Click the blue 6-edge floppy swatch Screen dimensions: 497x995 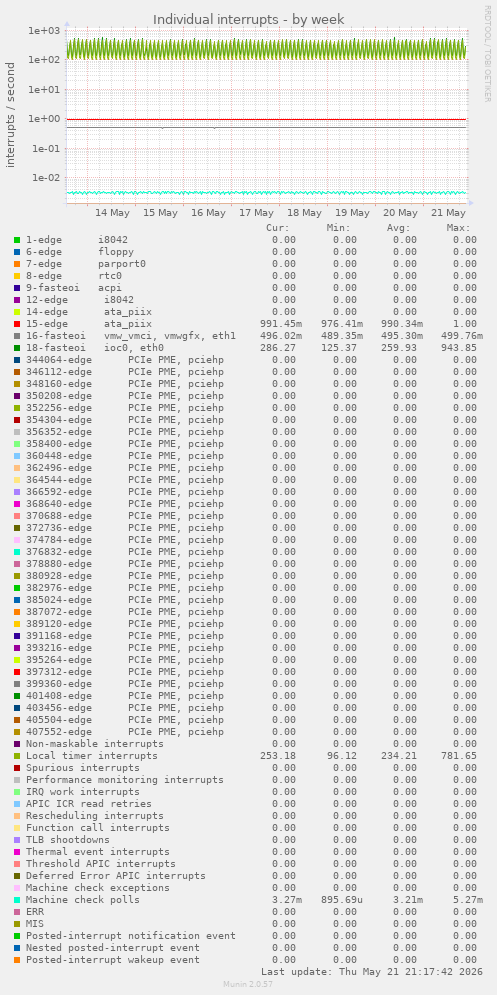point(17,252)
